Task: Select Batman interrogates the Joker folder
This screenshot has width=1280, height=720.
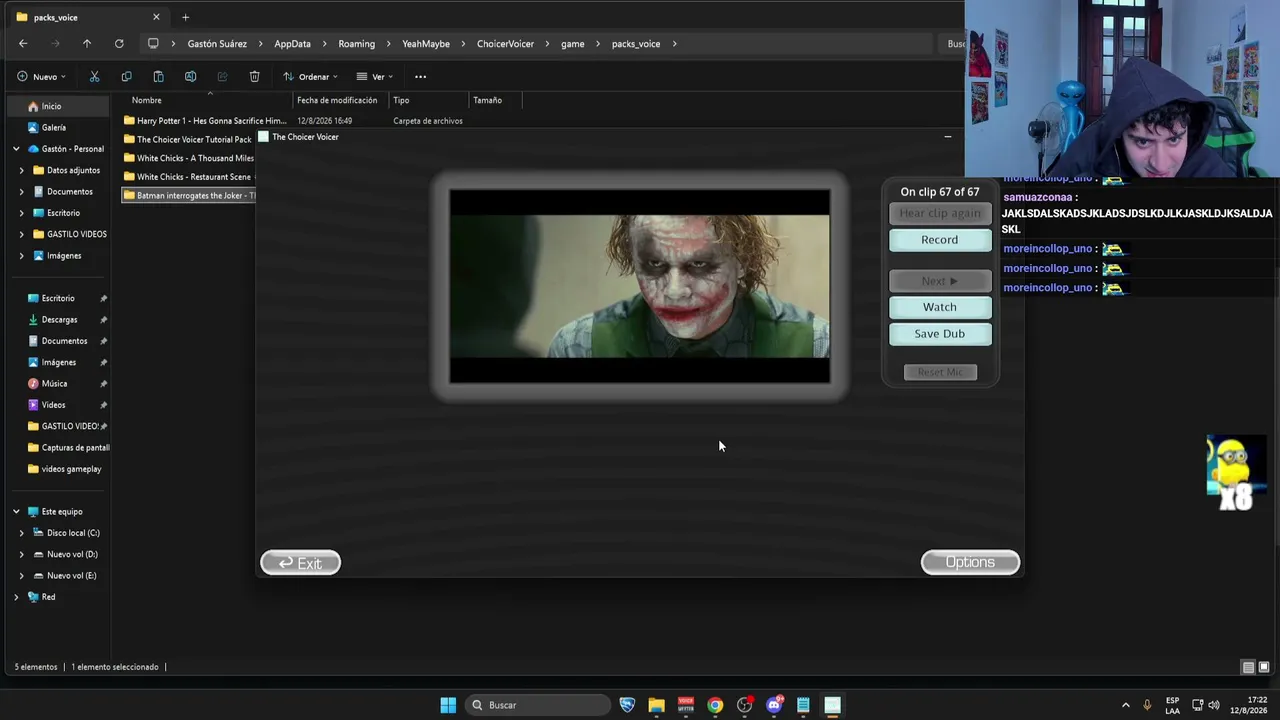Action: (x=189, y=196)
